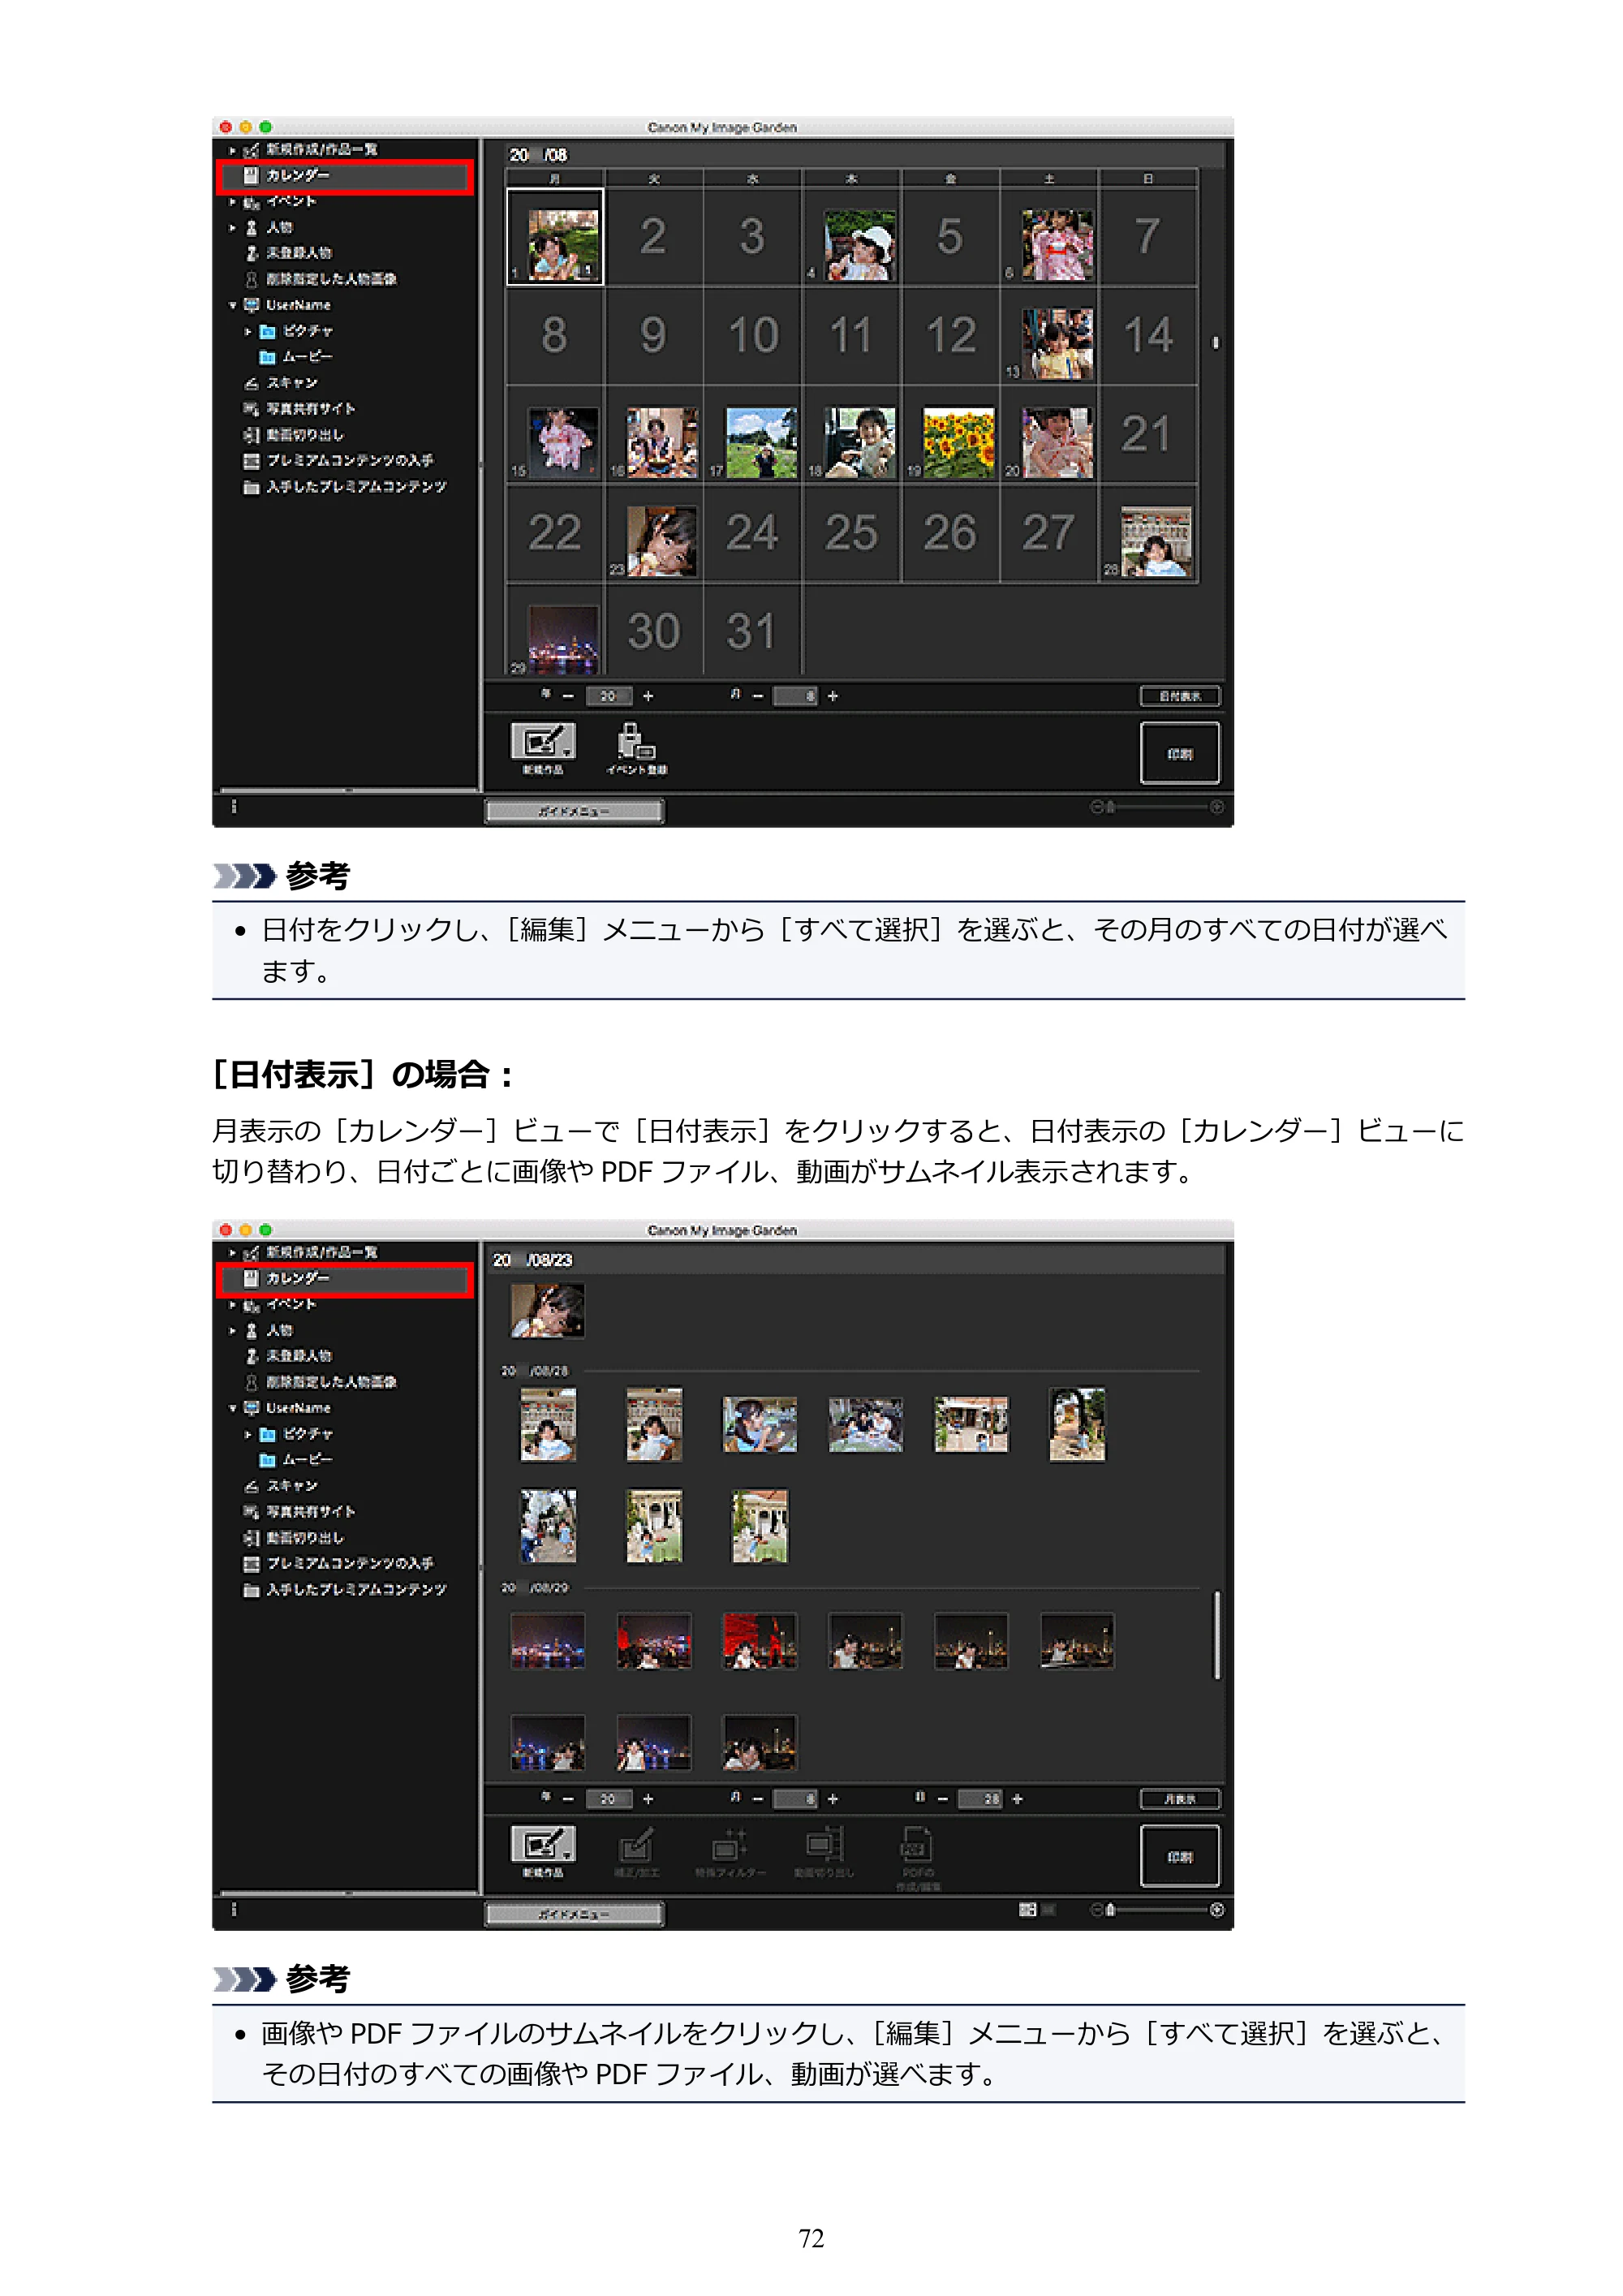Click the vertical scrollbar in the day view thumbnail area
Viewport: 1623px width, 2296px height.
click(1216, 1635)
